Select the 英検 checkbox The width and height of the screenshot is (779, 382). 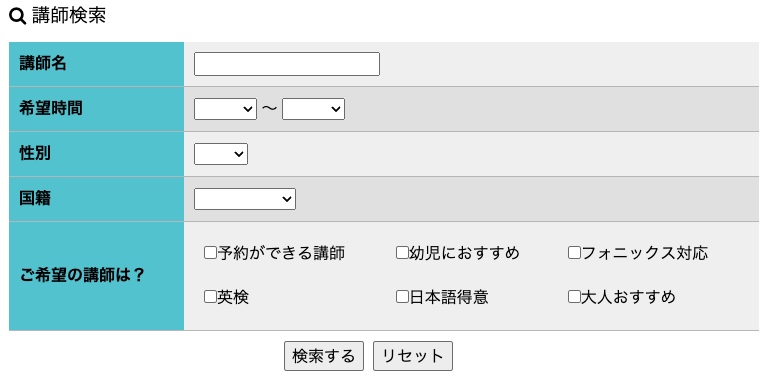click(x=210, y=297)
